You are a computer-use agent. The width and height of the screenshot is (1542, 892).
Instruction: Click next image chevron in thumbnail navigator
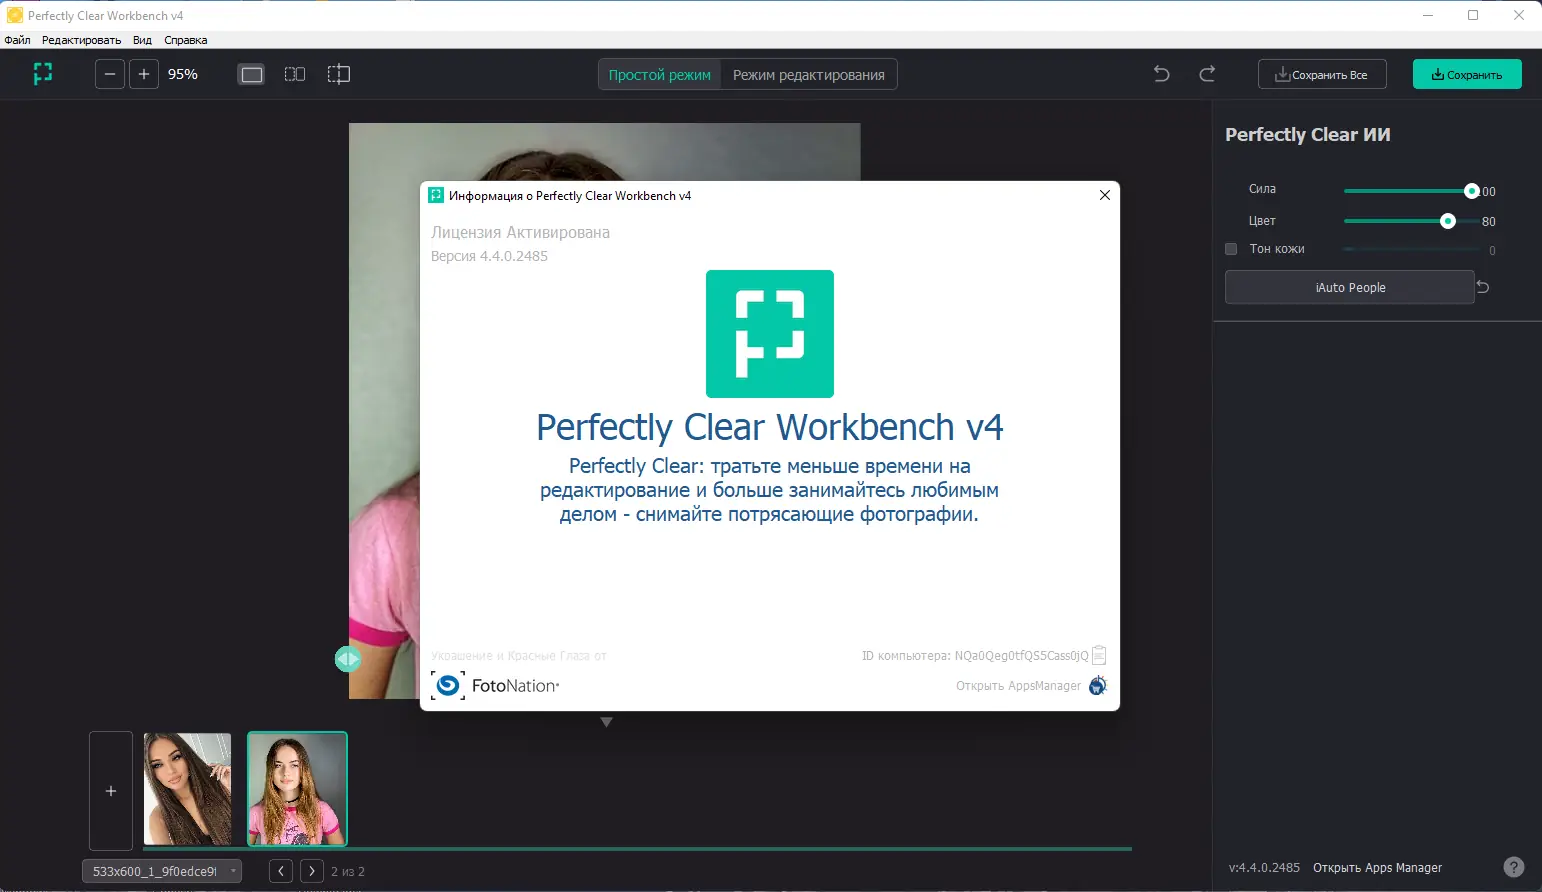coord(312,871)
